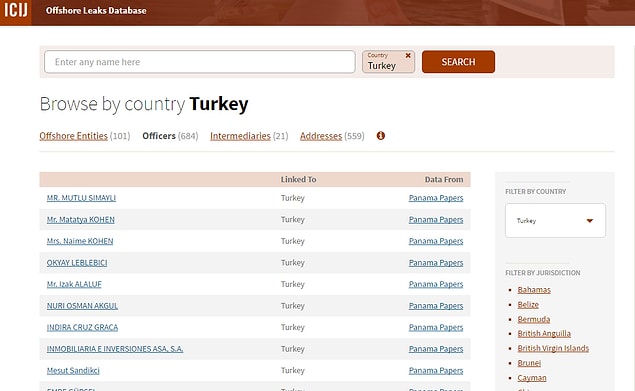Select the Officers tab
The width and height of the screenshot is (635, 391).
159,136
